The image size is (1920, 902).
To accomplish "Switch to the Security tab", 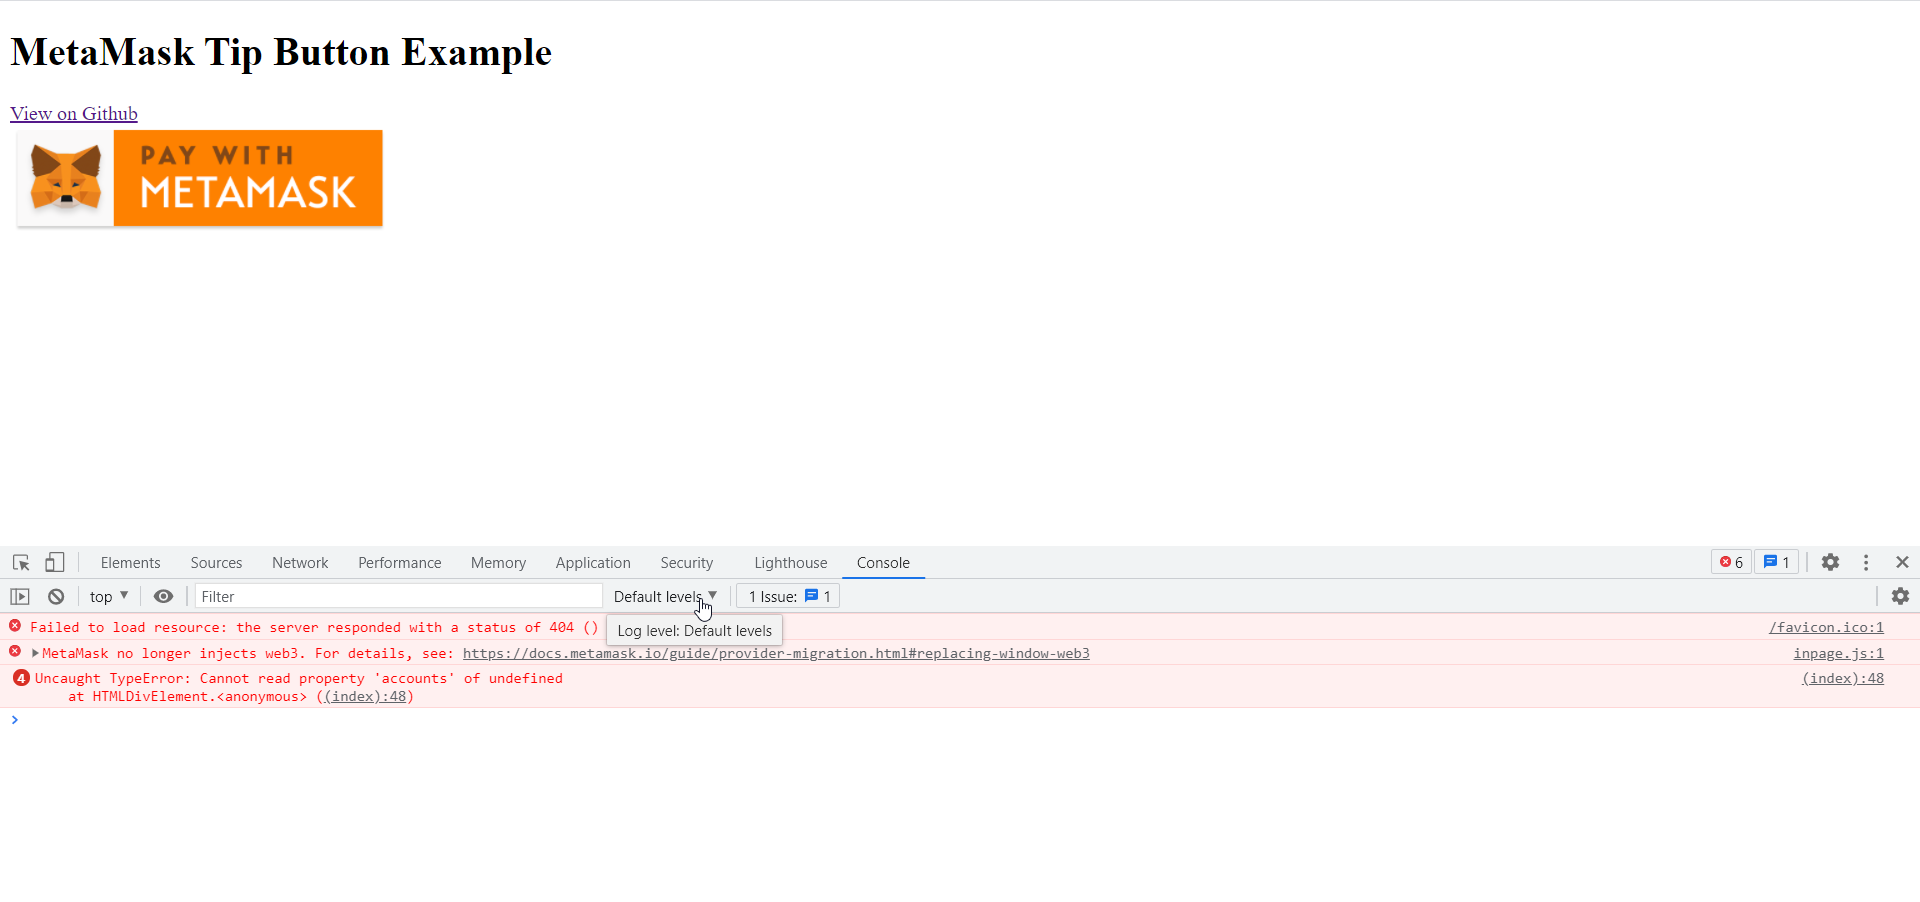I will pos(686,563).
